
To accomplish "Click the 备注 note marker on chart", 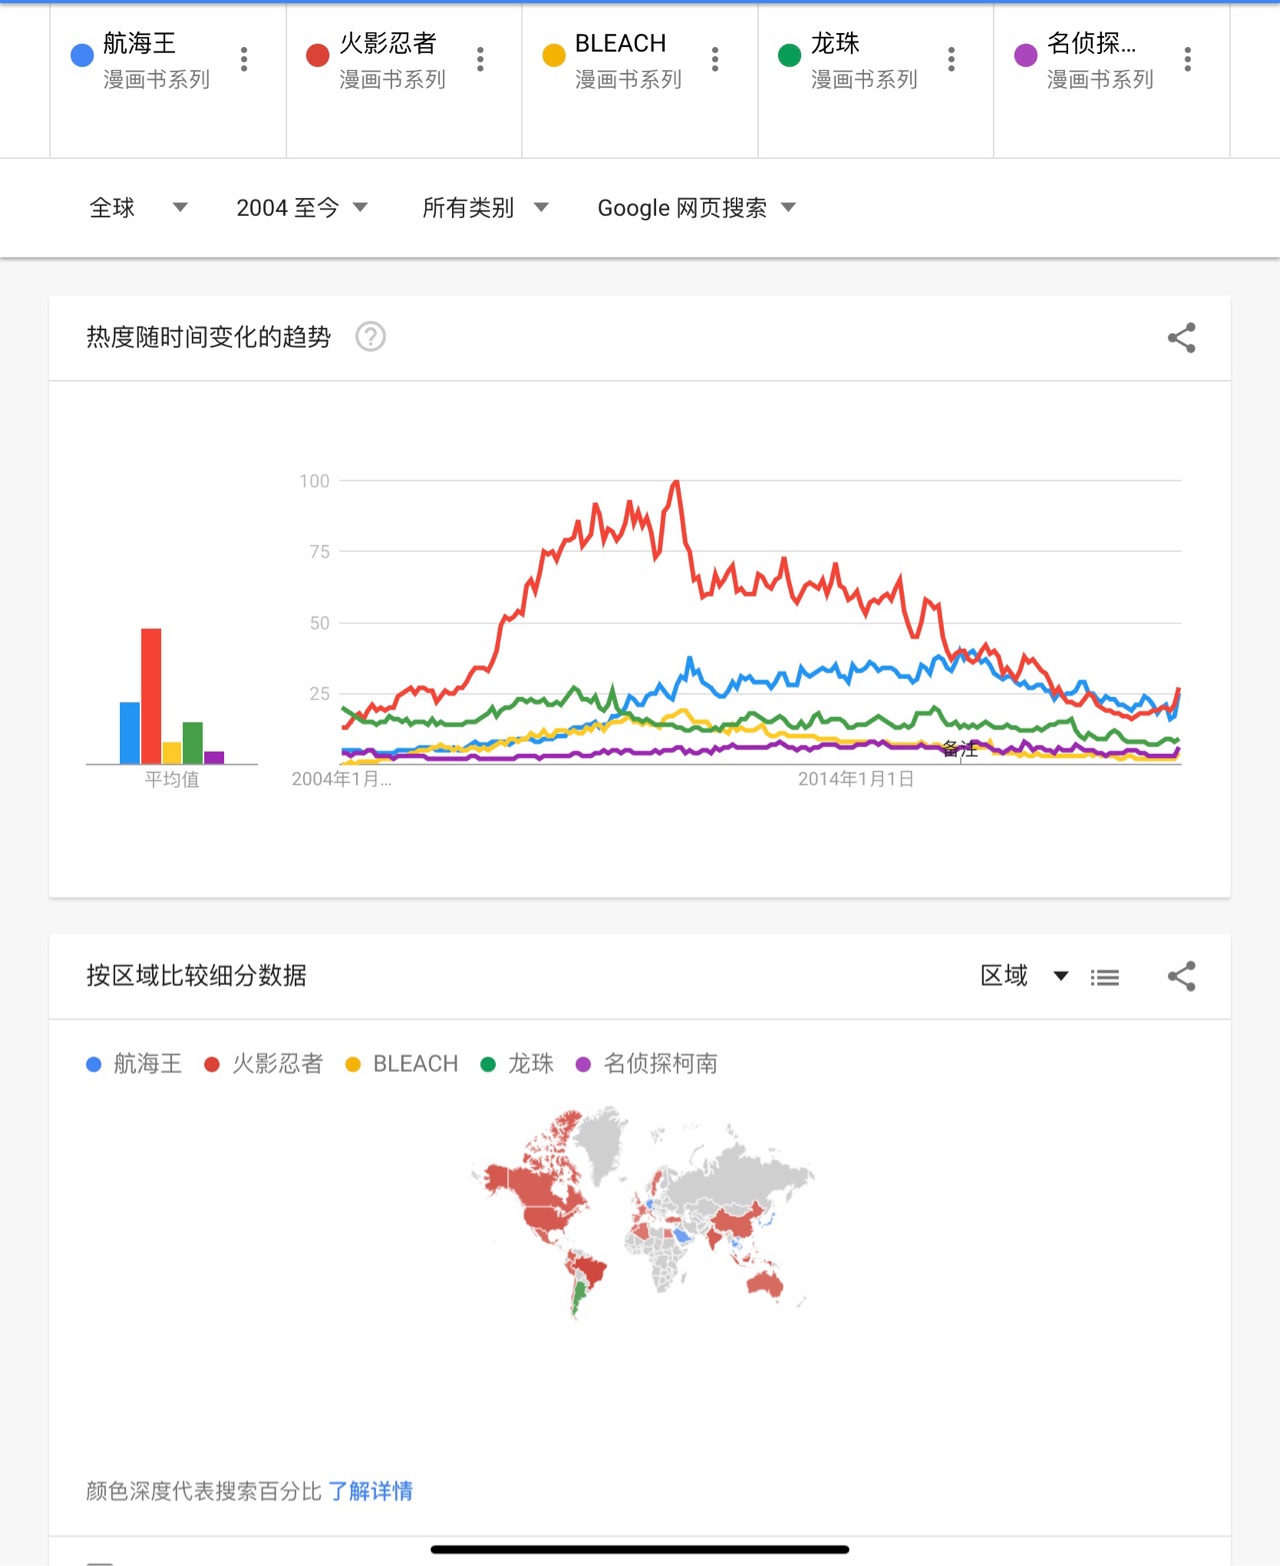I will pyautogui.click(x=960, y=749).
